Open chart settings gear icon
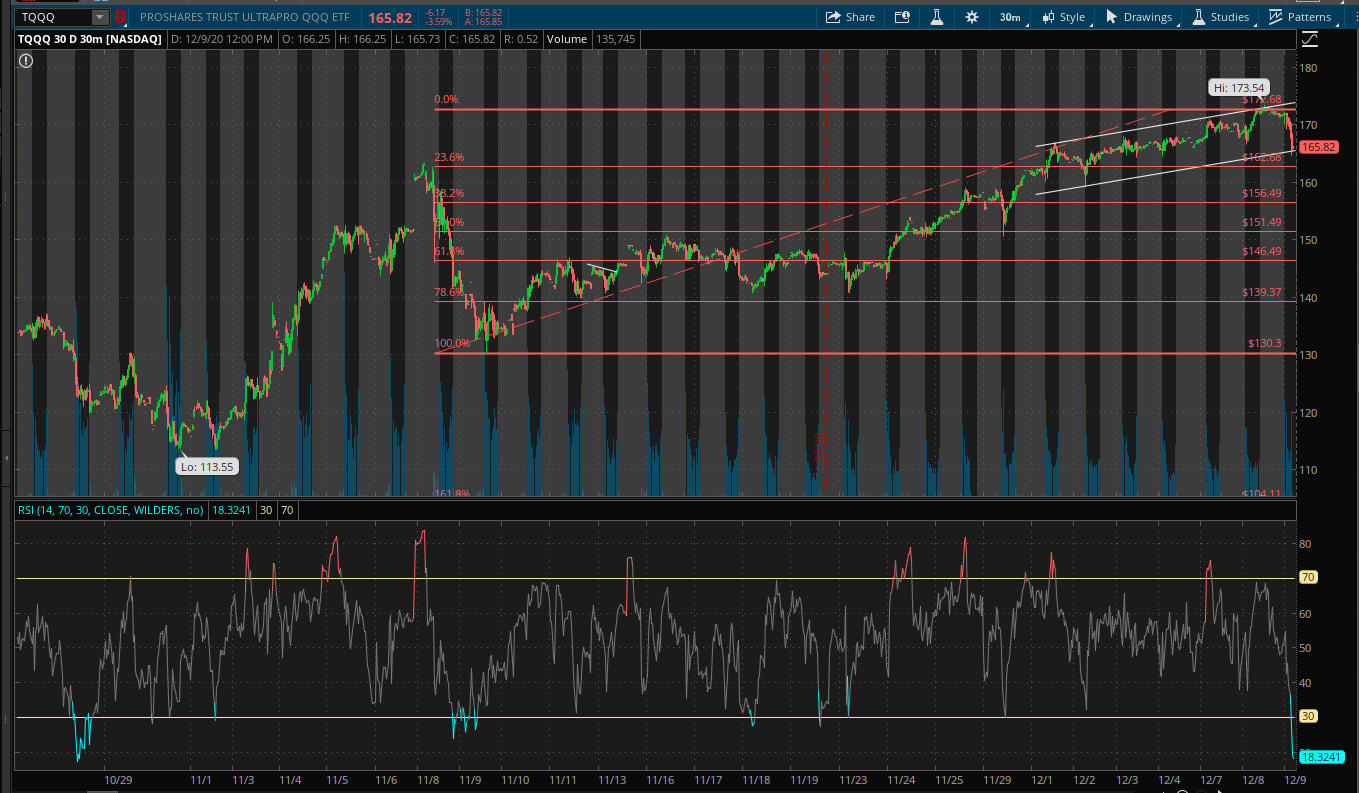This screenshot has height=793, width=1359. point(972,17)
